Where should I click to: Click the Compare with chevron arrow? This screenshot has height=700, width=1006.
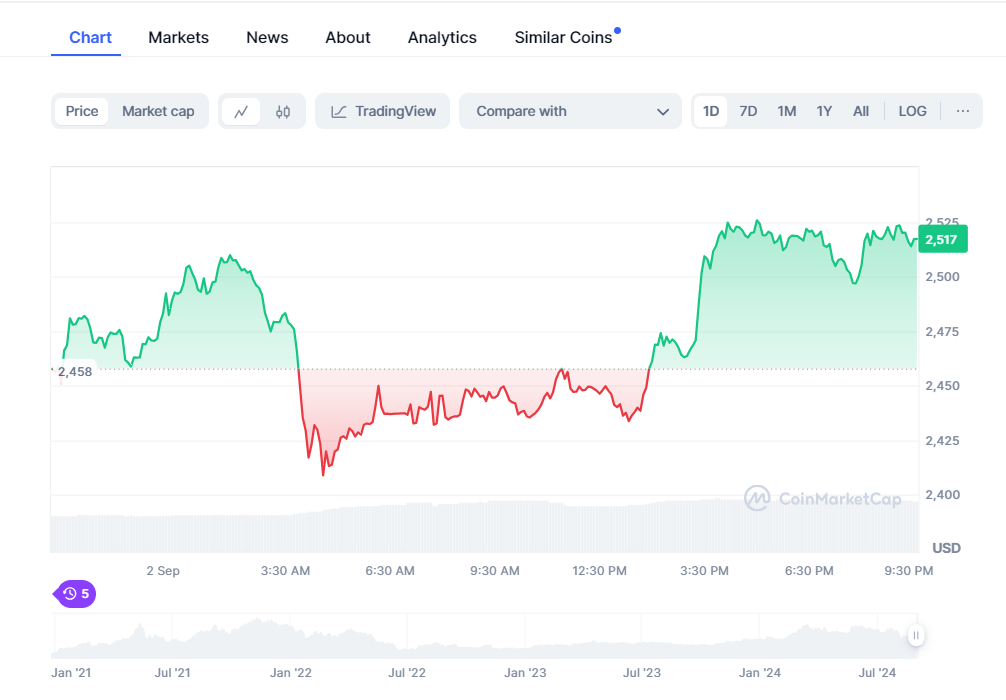pyautogui.click(x=662, y=112)
